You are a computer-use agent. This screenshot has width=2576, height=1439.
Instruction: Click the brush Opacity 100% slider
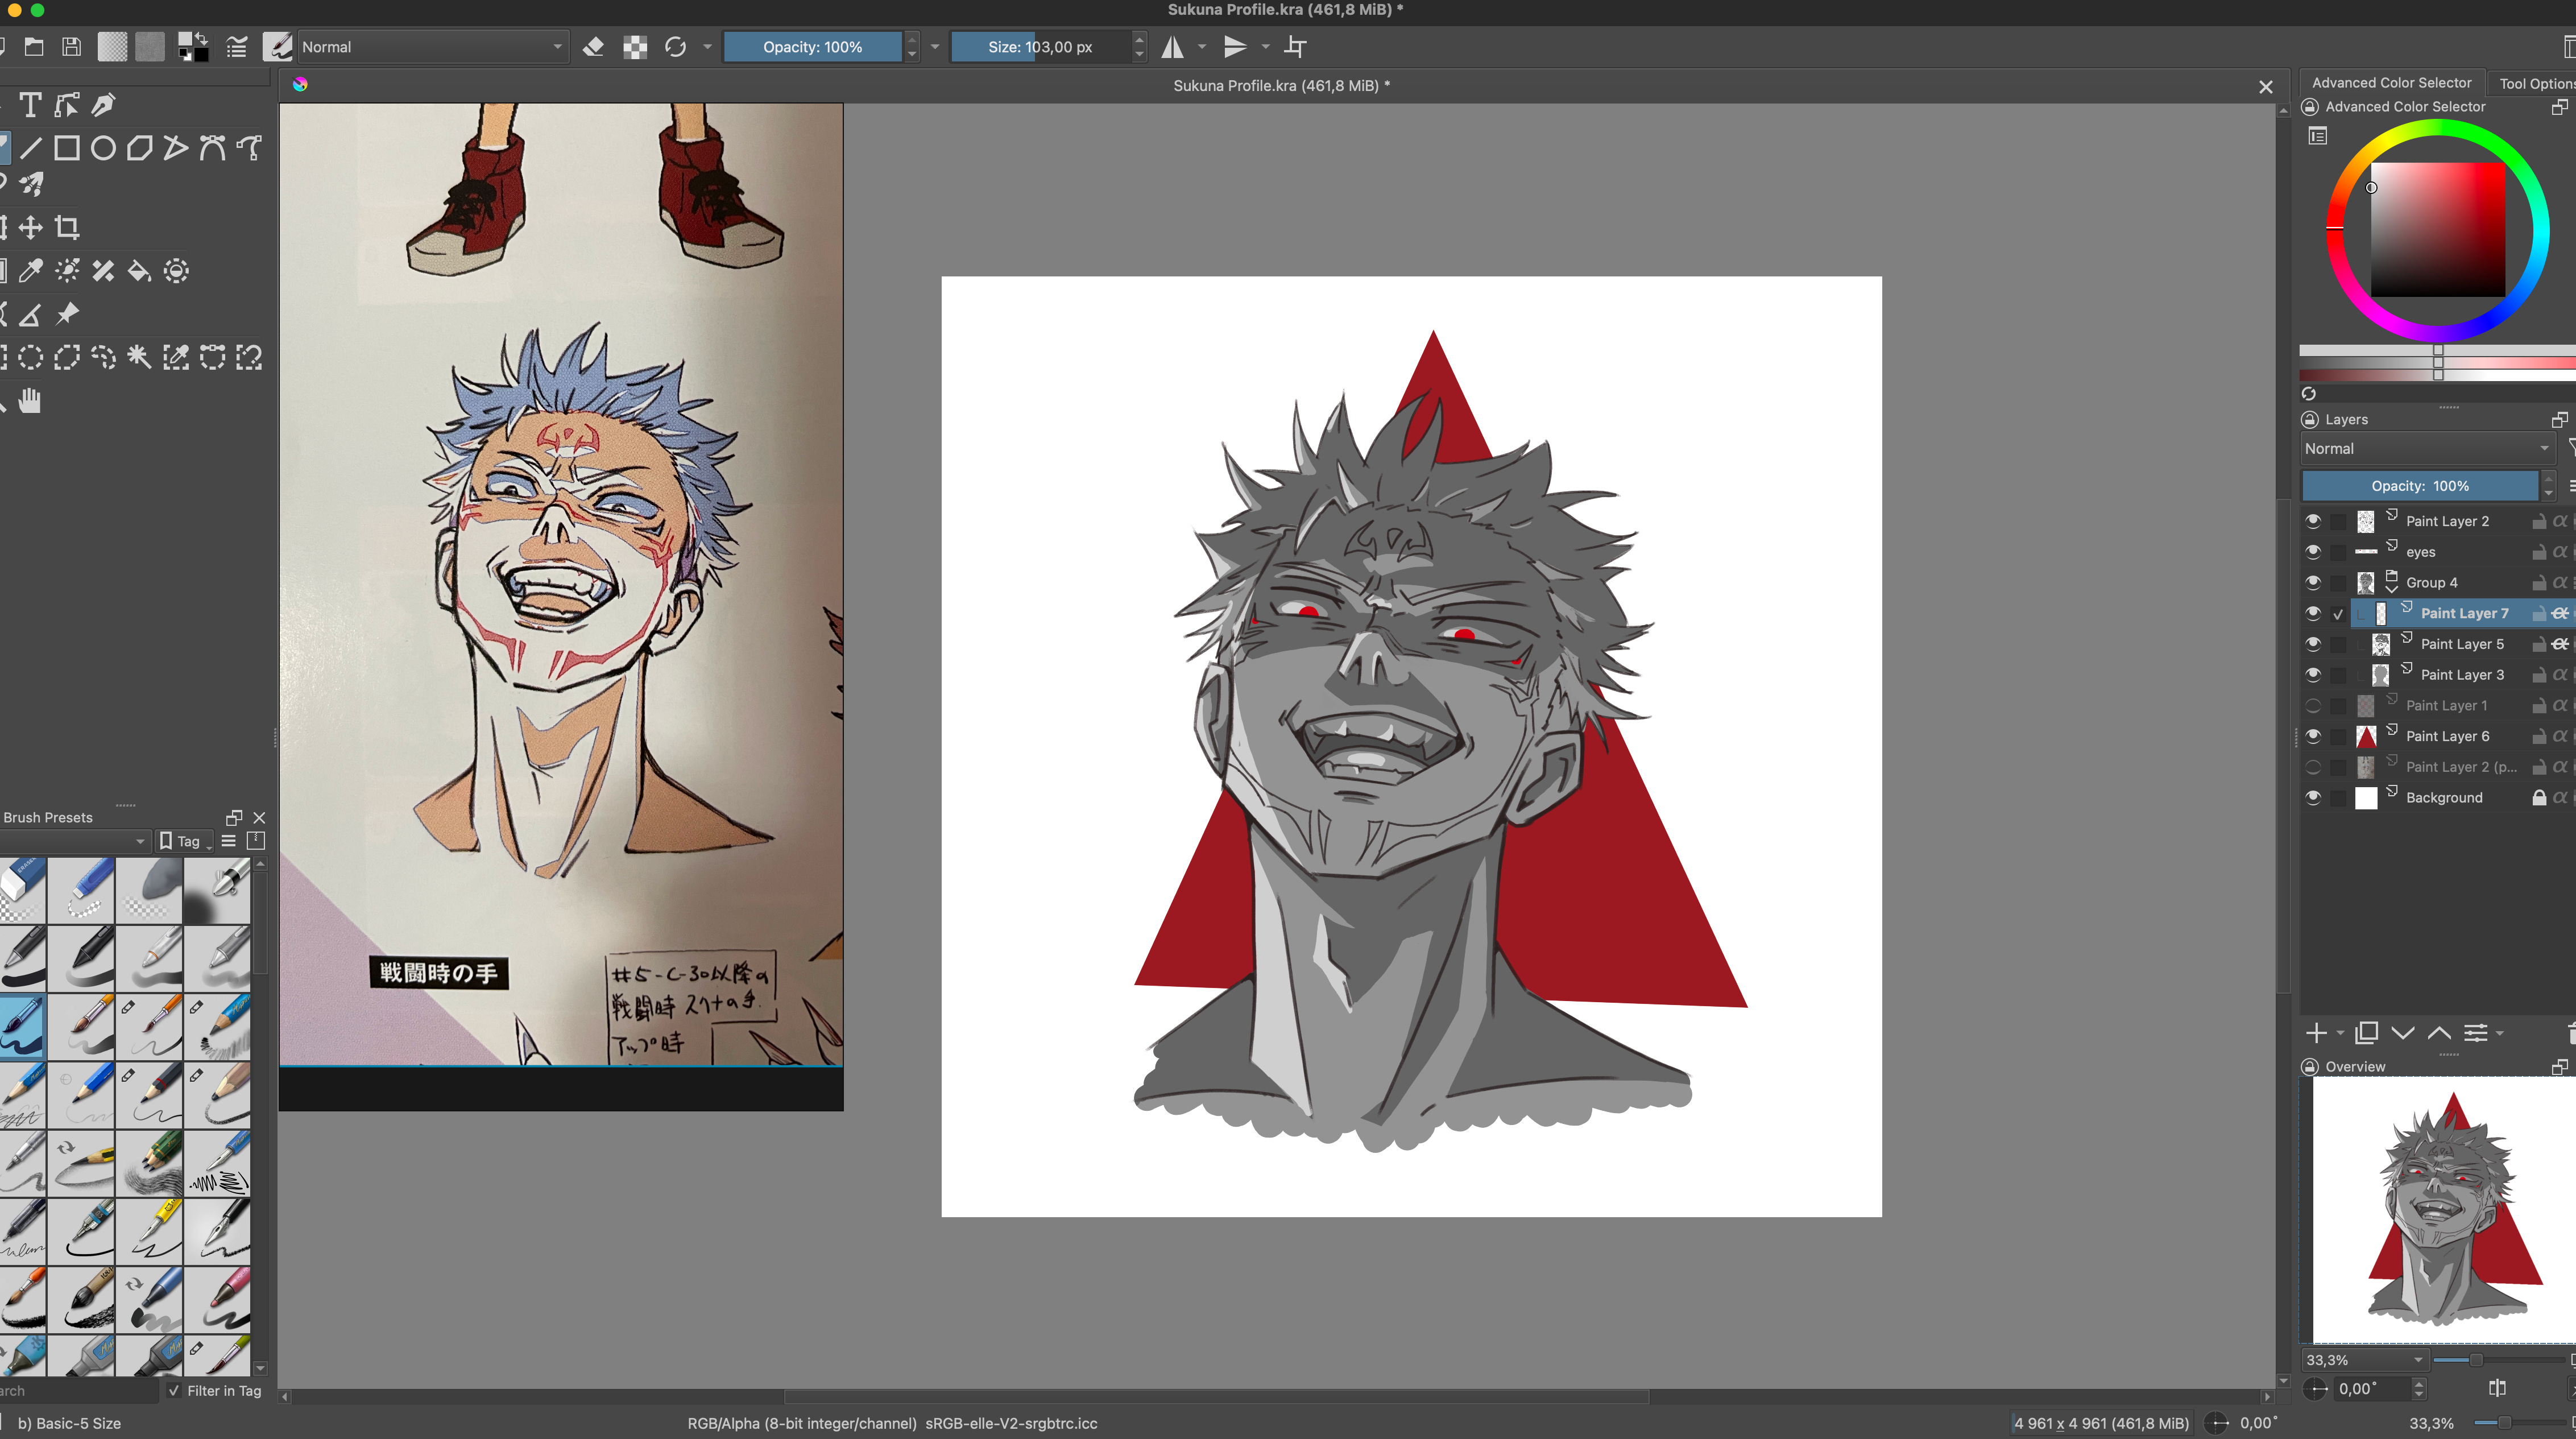pyautogui.click(x=812, y=47)
